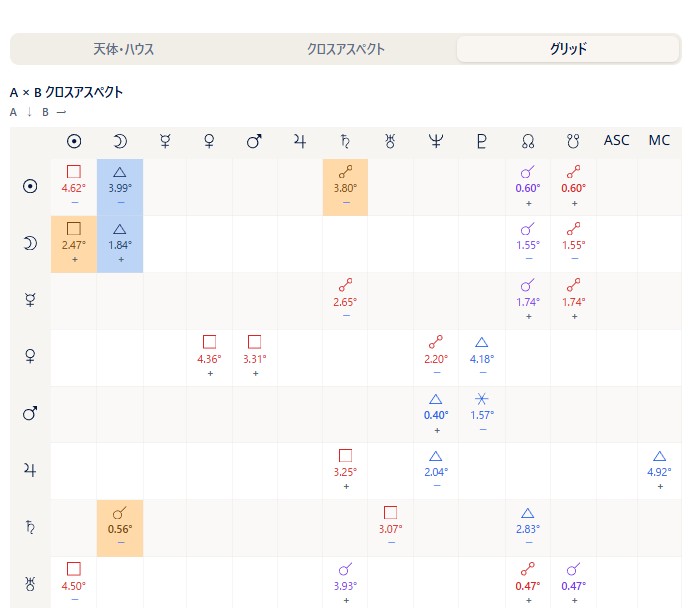Click the Jupiter-MC trine 4.92° cell
This screenshot has height=608, width=697.
point(660,471)
